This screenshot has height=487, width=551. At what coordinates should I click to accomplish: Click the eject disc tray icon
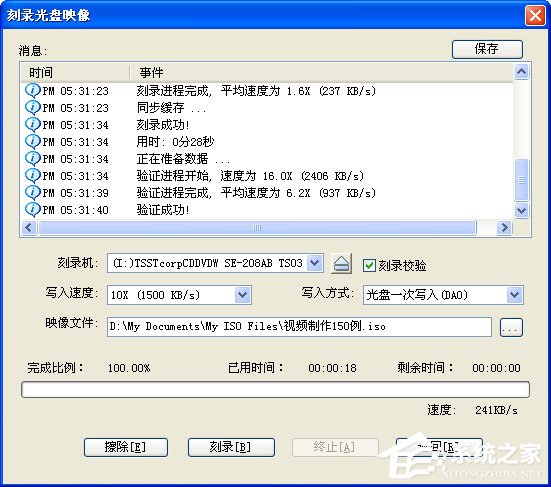pos(341,263)
